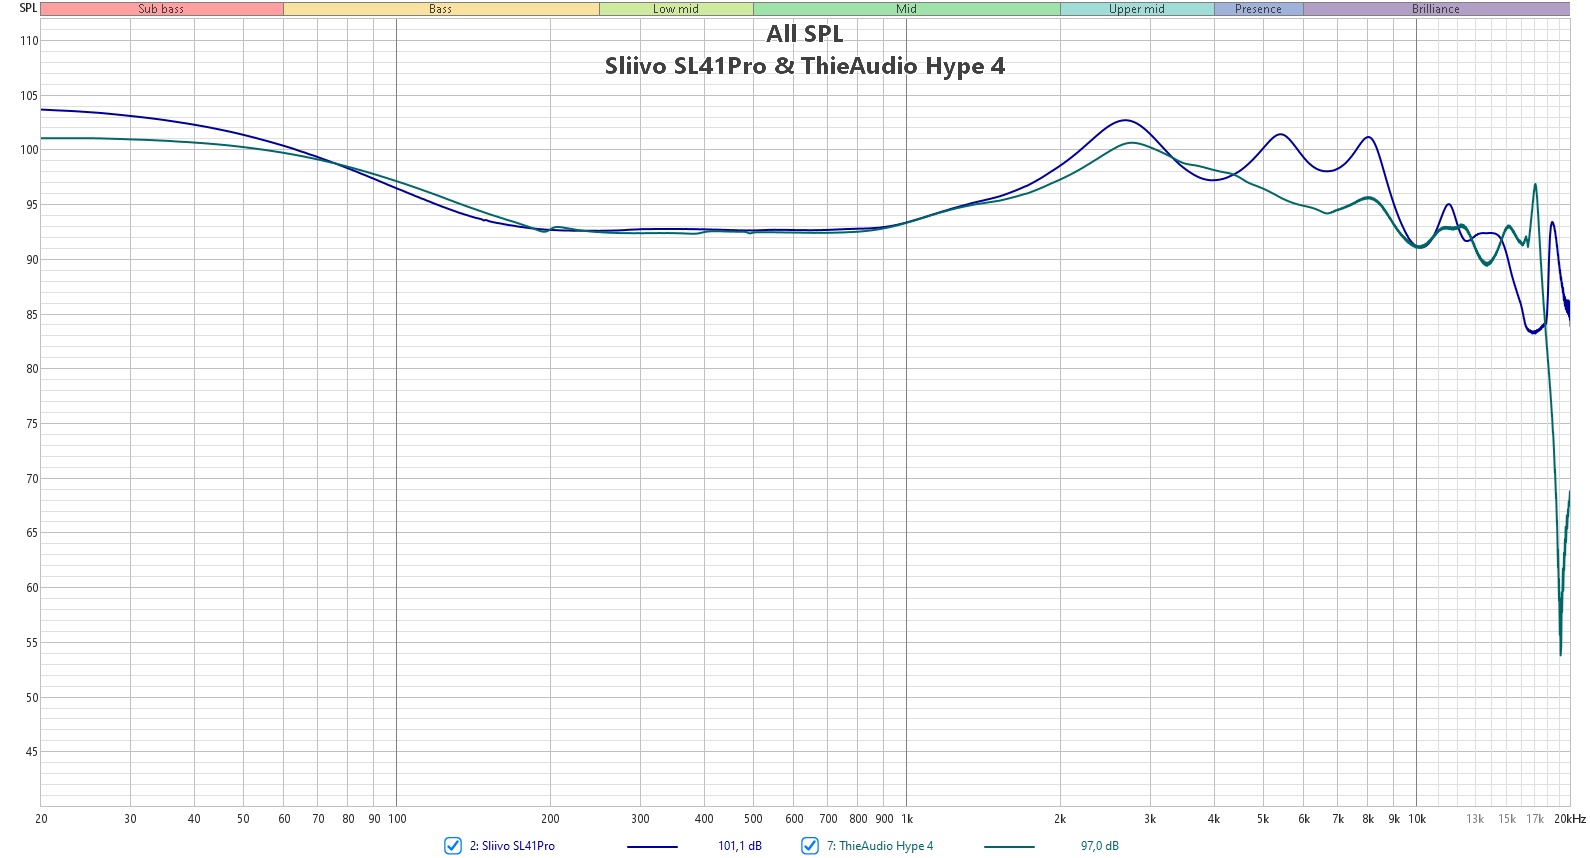
Task: Click the '400' frequency axis label
Action: pos(704,819)
